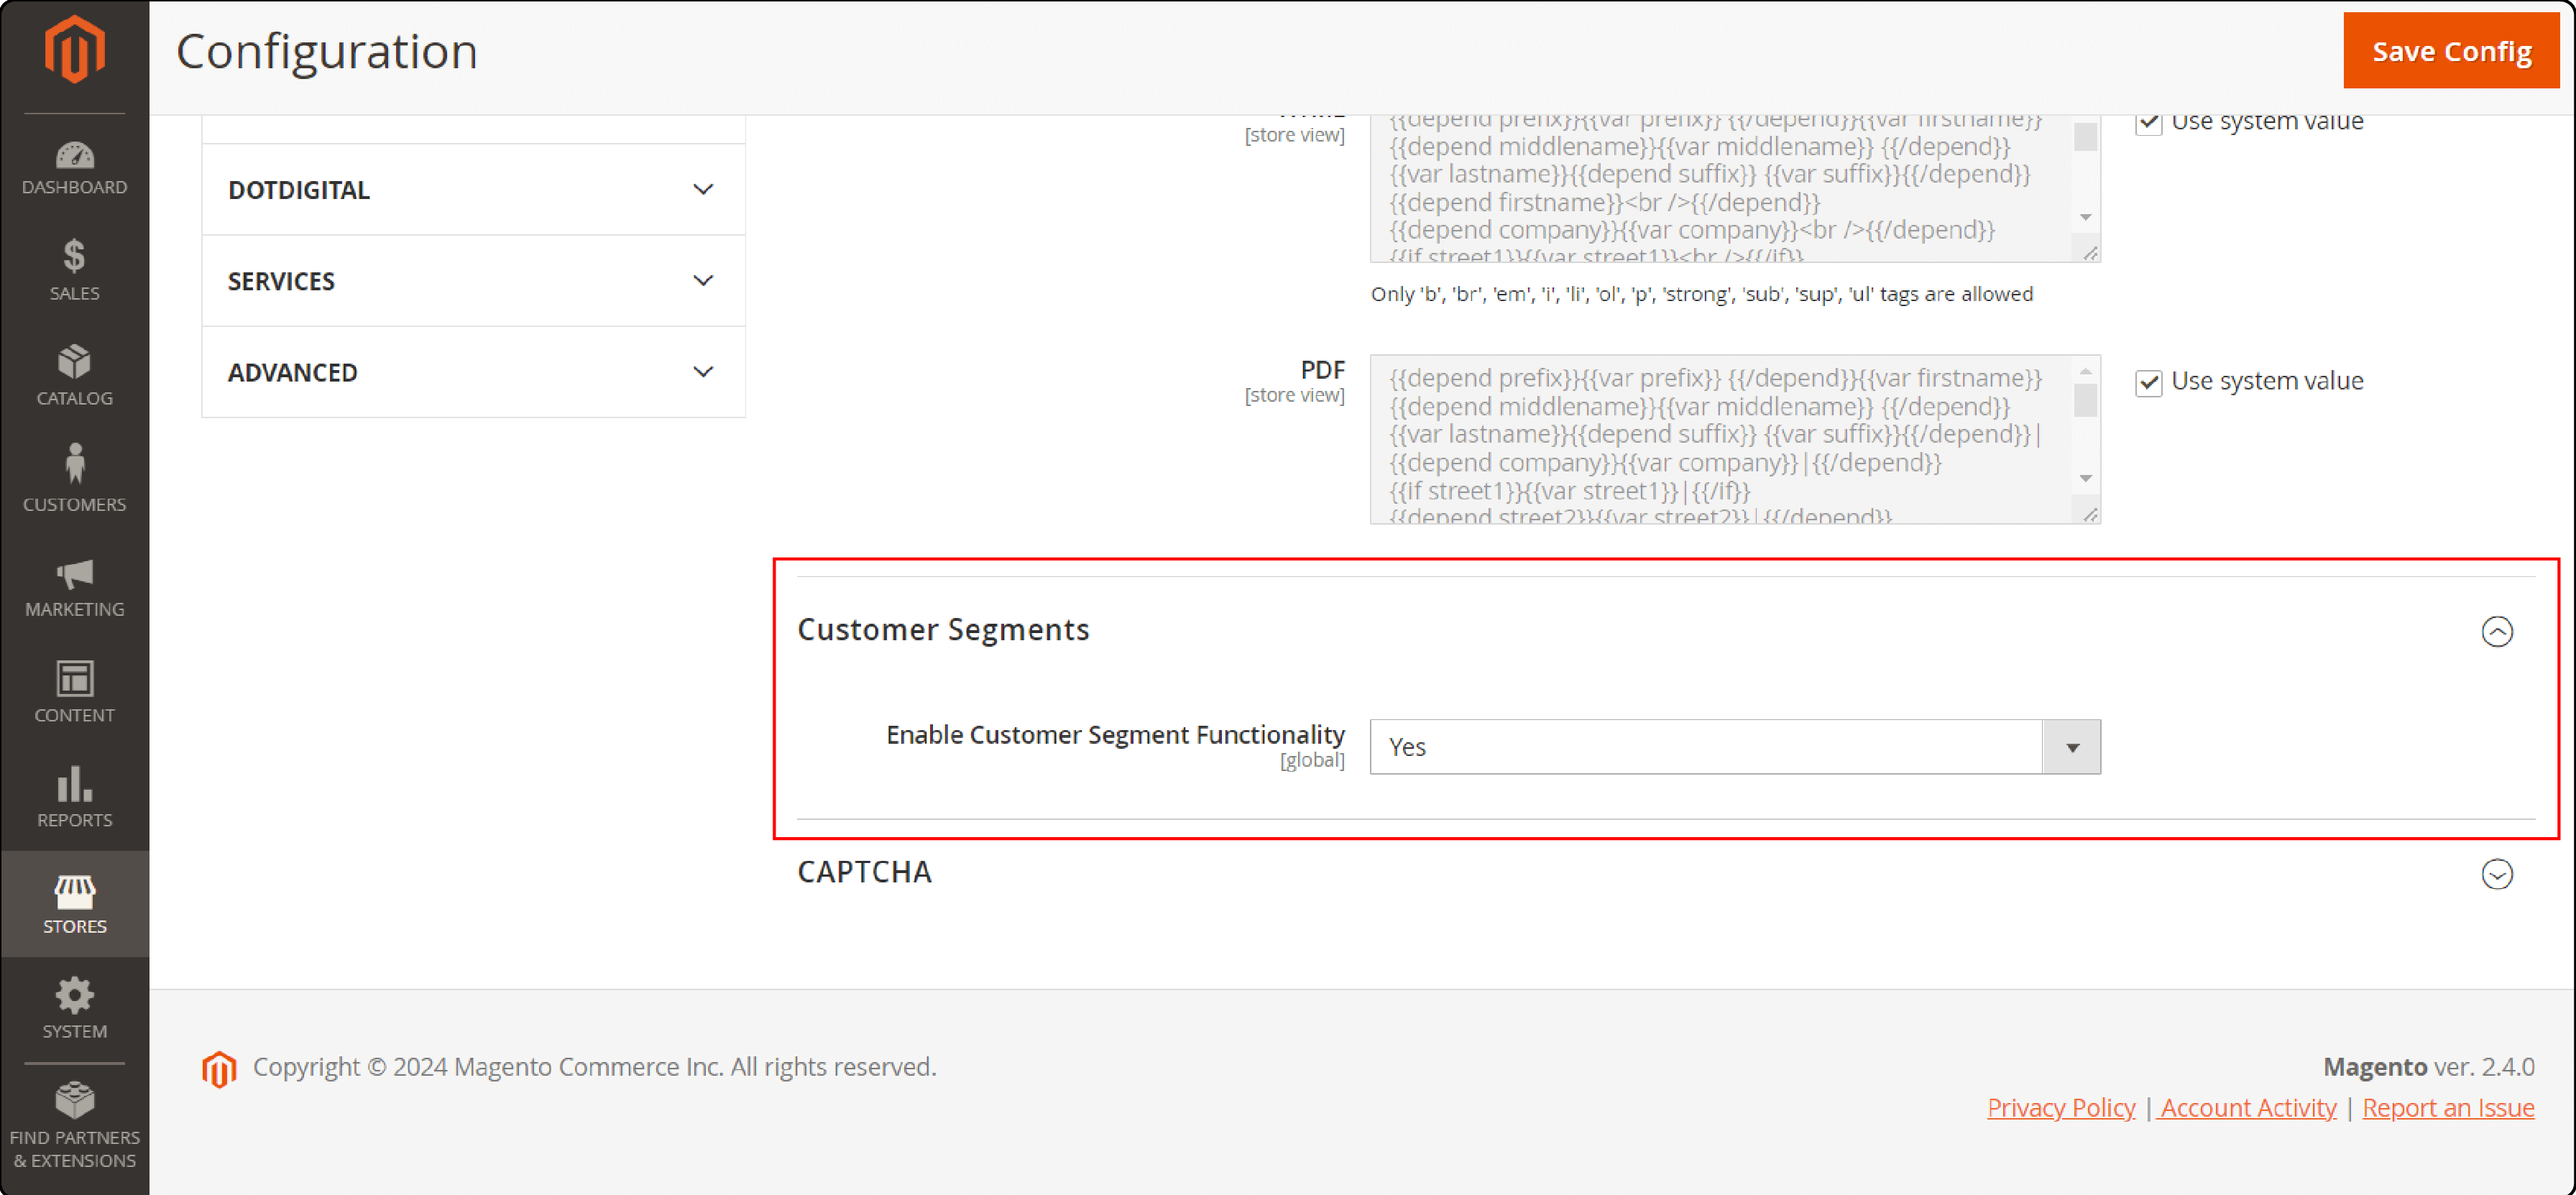
Task: Click HTML textarea scrollbar down arrow
Action: coord(2085,217)
